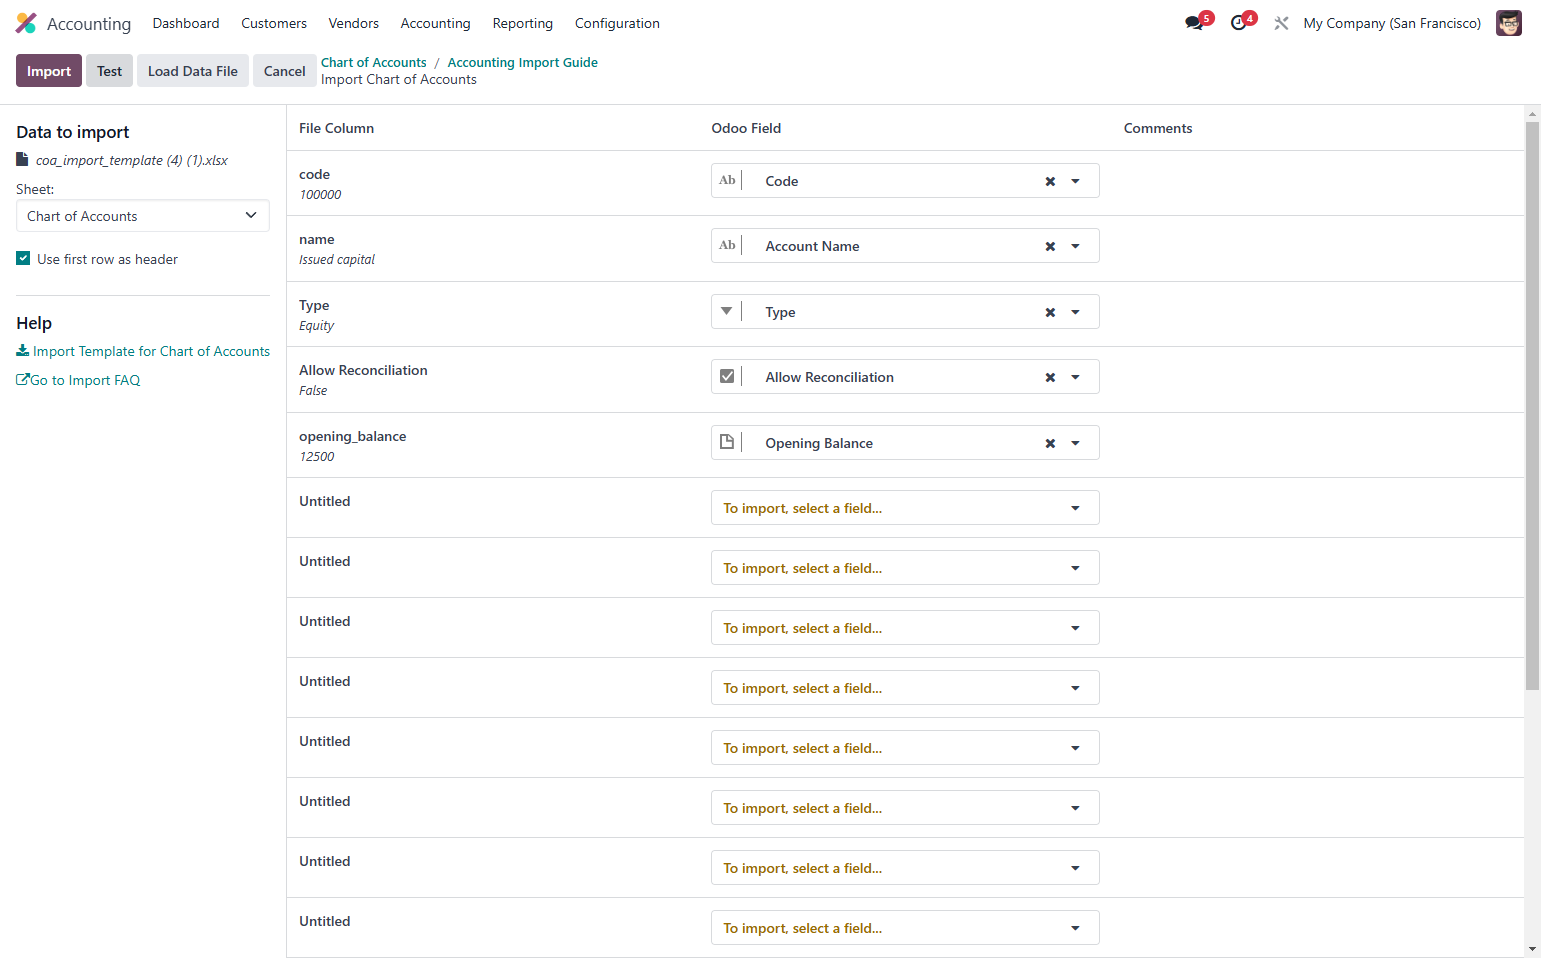Open the activities clock icon
The height and width of the screenshot is (958, 1541).
point(1239,23)
